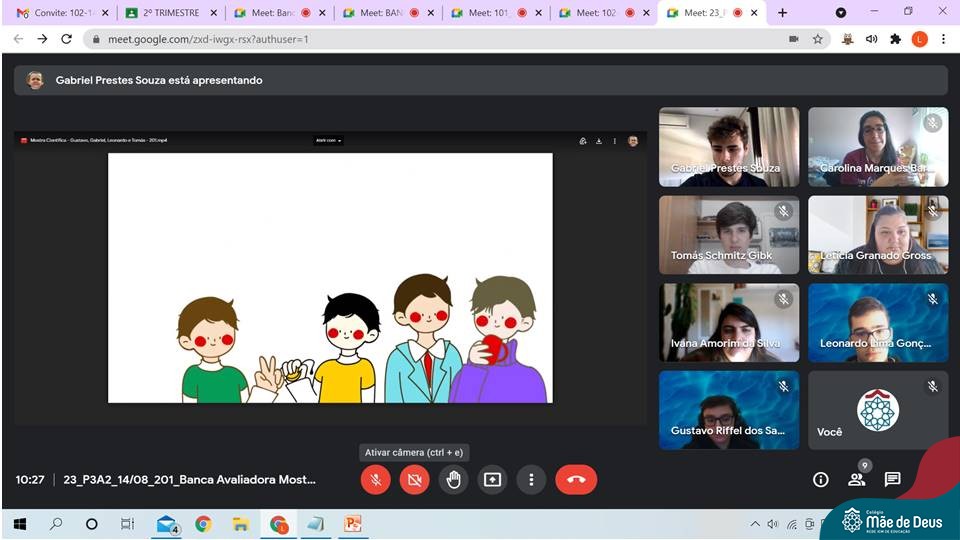
Task: Open a new browser tab
Action: click(x=782, y=13)
